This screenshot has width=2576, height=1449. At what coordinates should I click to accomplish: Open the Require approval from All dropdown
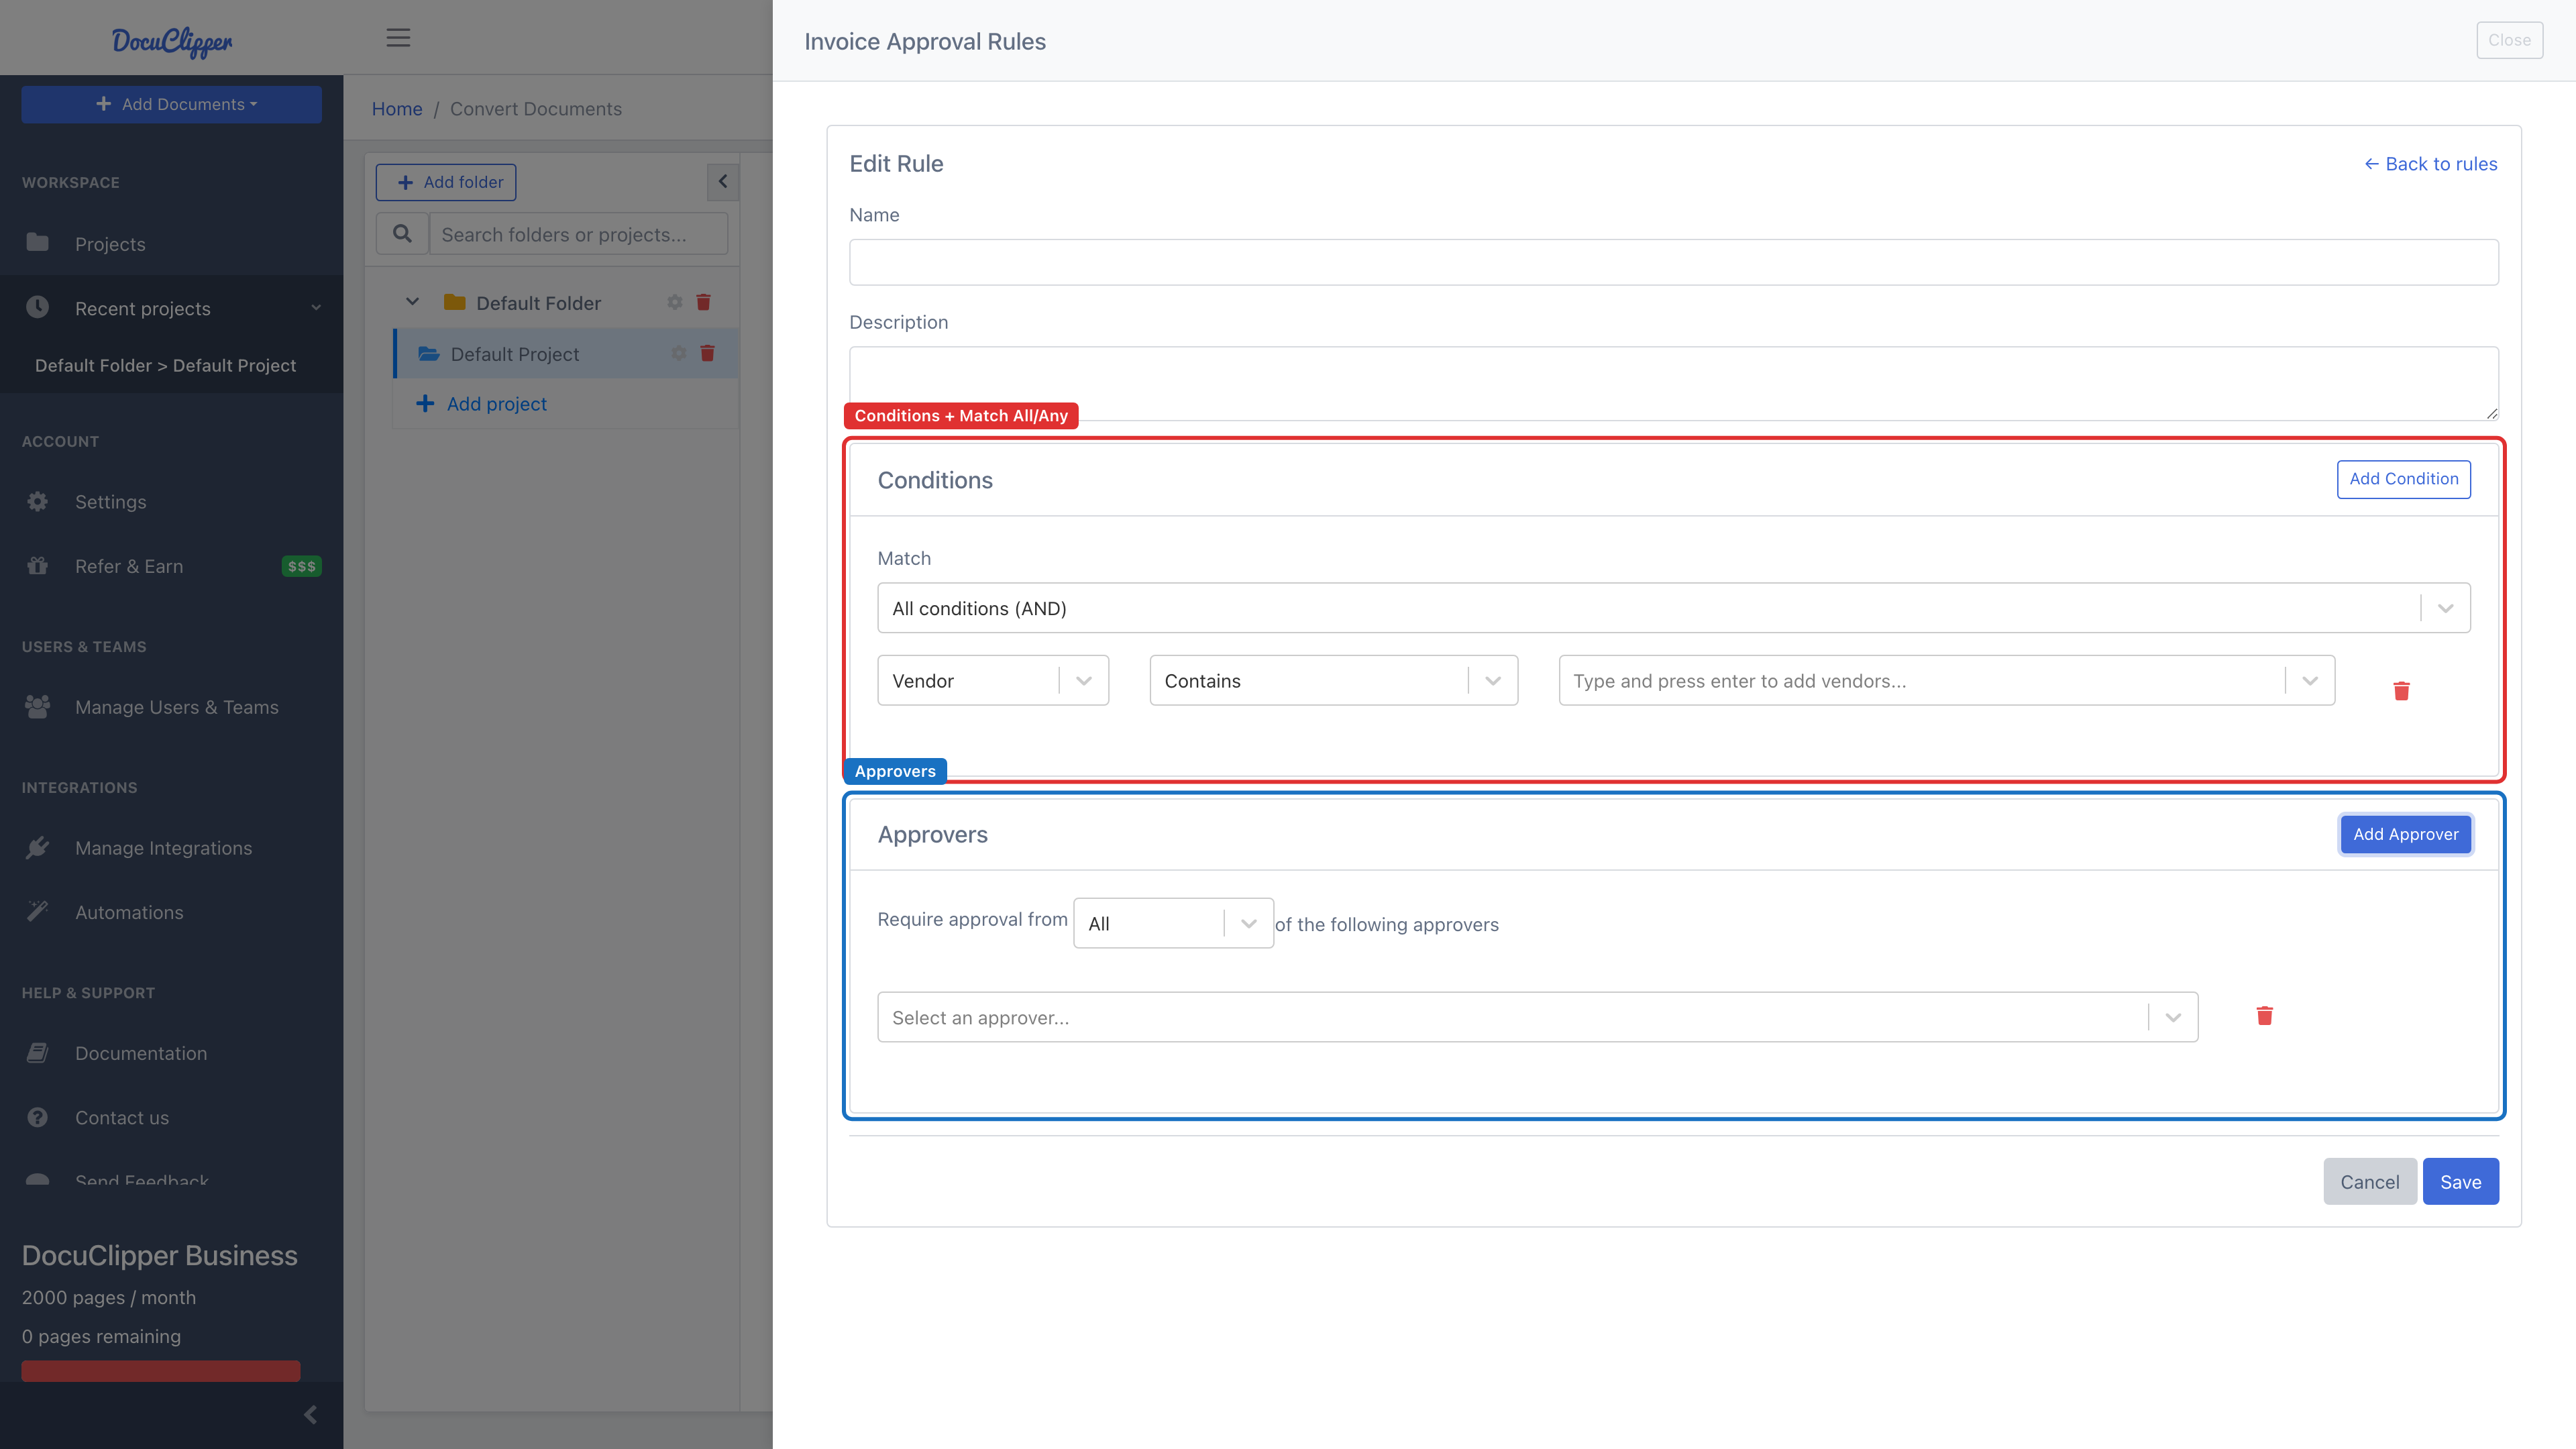point(1173,923)
